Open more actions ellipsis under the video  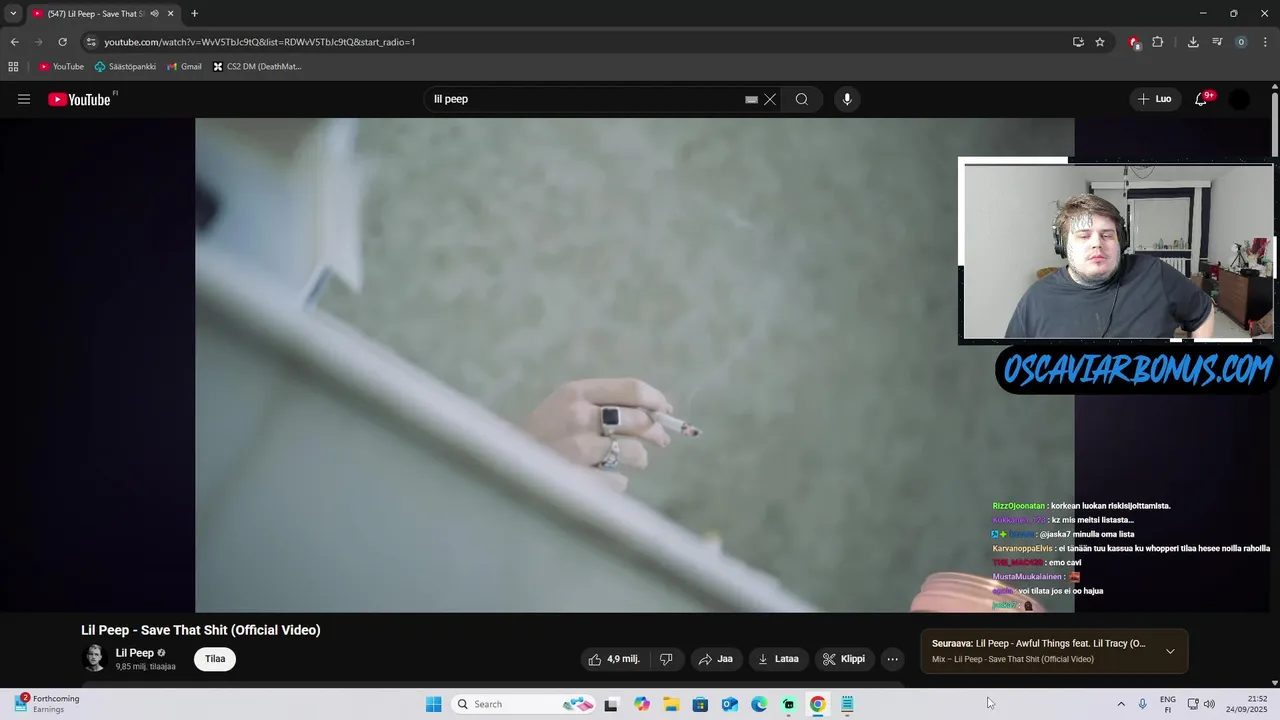(x=893, y=659)
